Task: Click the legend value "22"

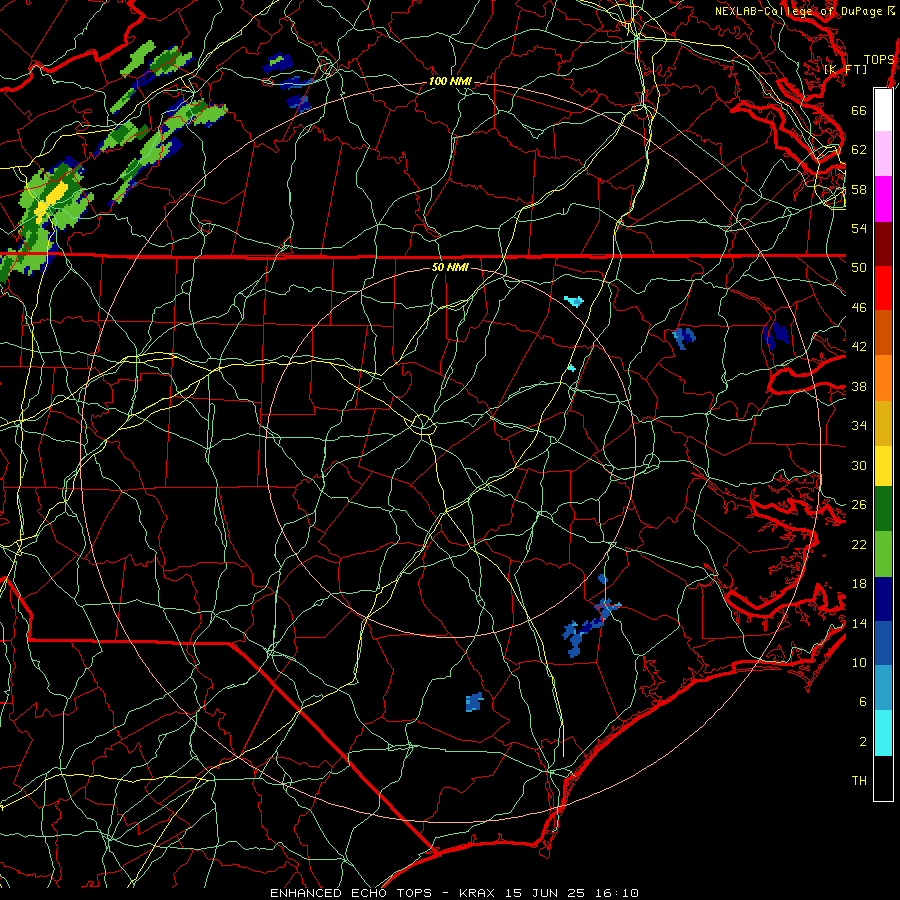Action: click(859, 544)
